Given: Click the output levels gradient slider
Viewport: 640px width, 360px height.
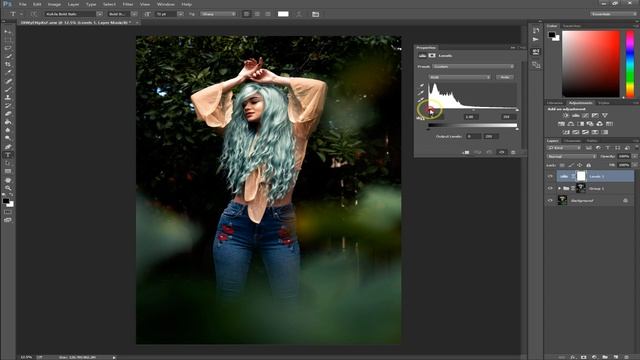Looking at the screenshot, I should coord(473,126).
